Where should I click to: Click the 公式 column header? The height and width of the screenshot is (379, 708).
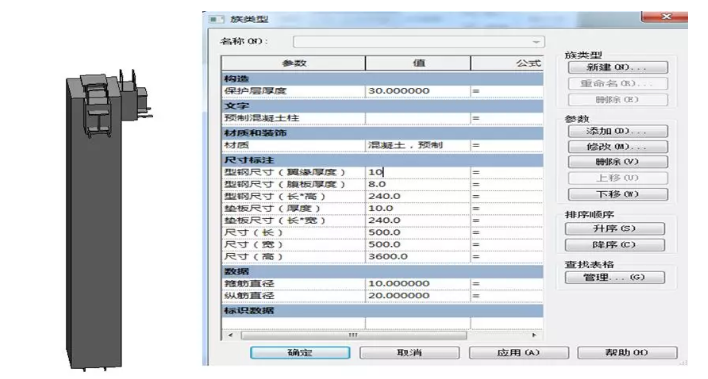click(507, 63)
